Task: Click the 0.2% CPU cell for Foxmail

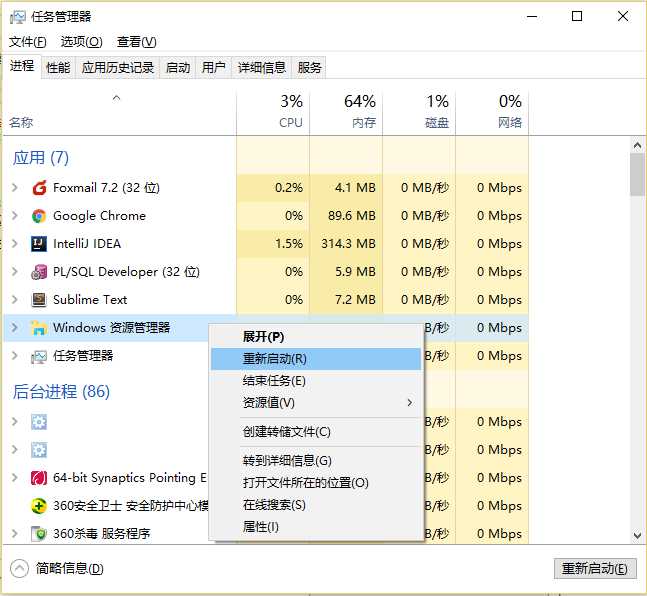Action: 273,188
